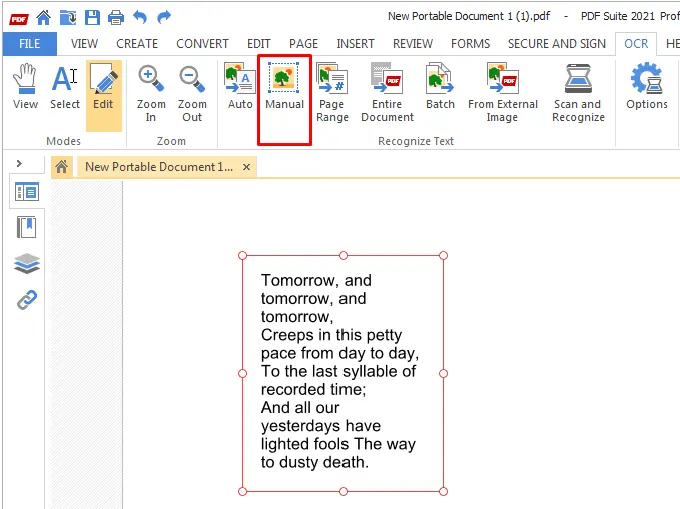
Task: Click the top-right handle of the text box
Action: [443, 255]
